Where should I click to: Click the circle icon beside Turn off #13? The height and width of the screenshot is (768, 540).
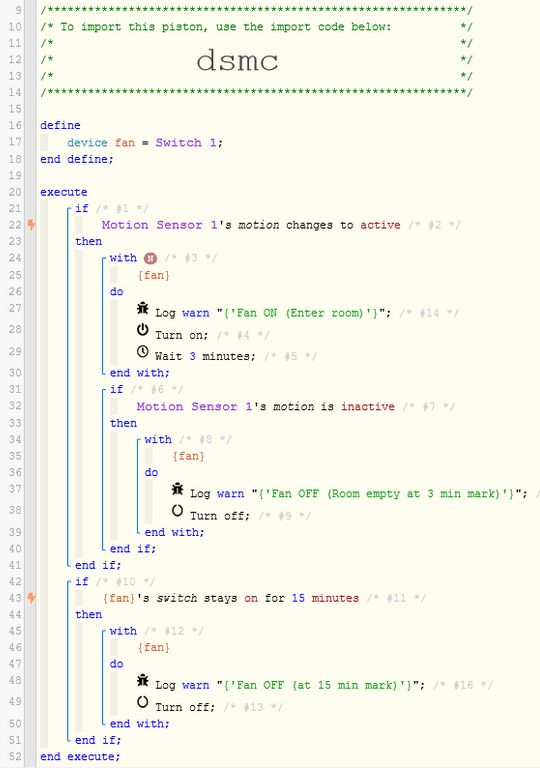(x=143, y=702)
